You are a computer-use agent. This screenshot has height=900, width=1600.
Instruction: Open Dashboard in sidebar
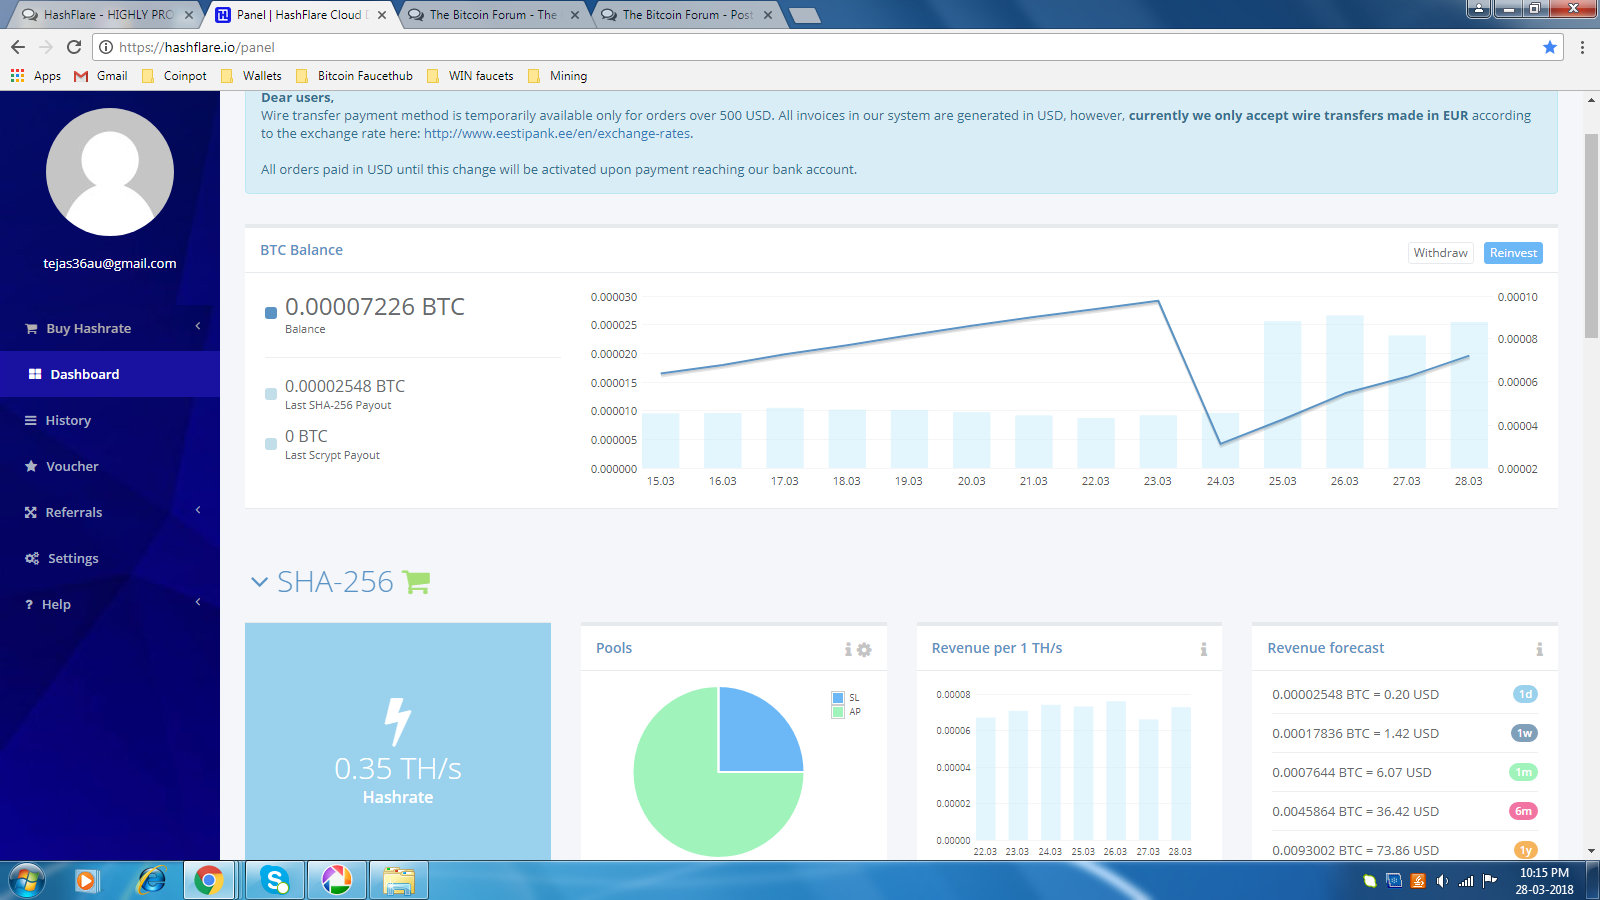click(110, 374)
